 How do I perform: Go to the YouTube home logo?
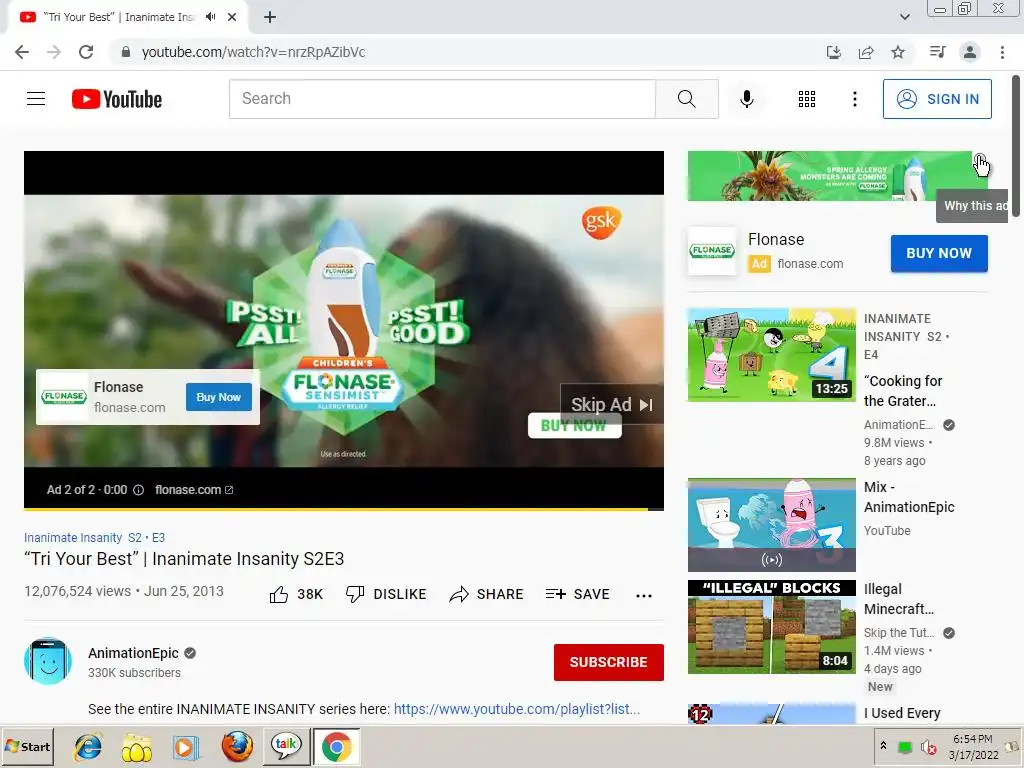[117, 99]
